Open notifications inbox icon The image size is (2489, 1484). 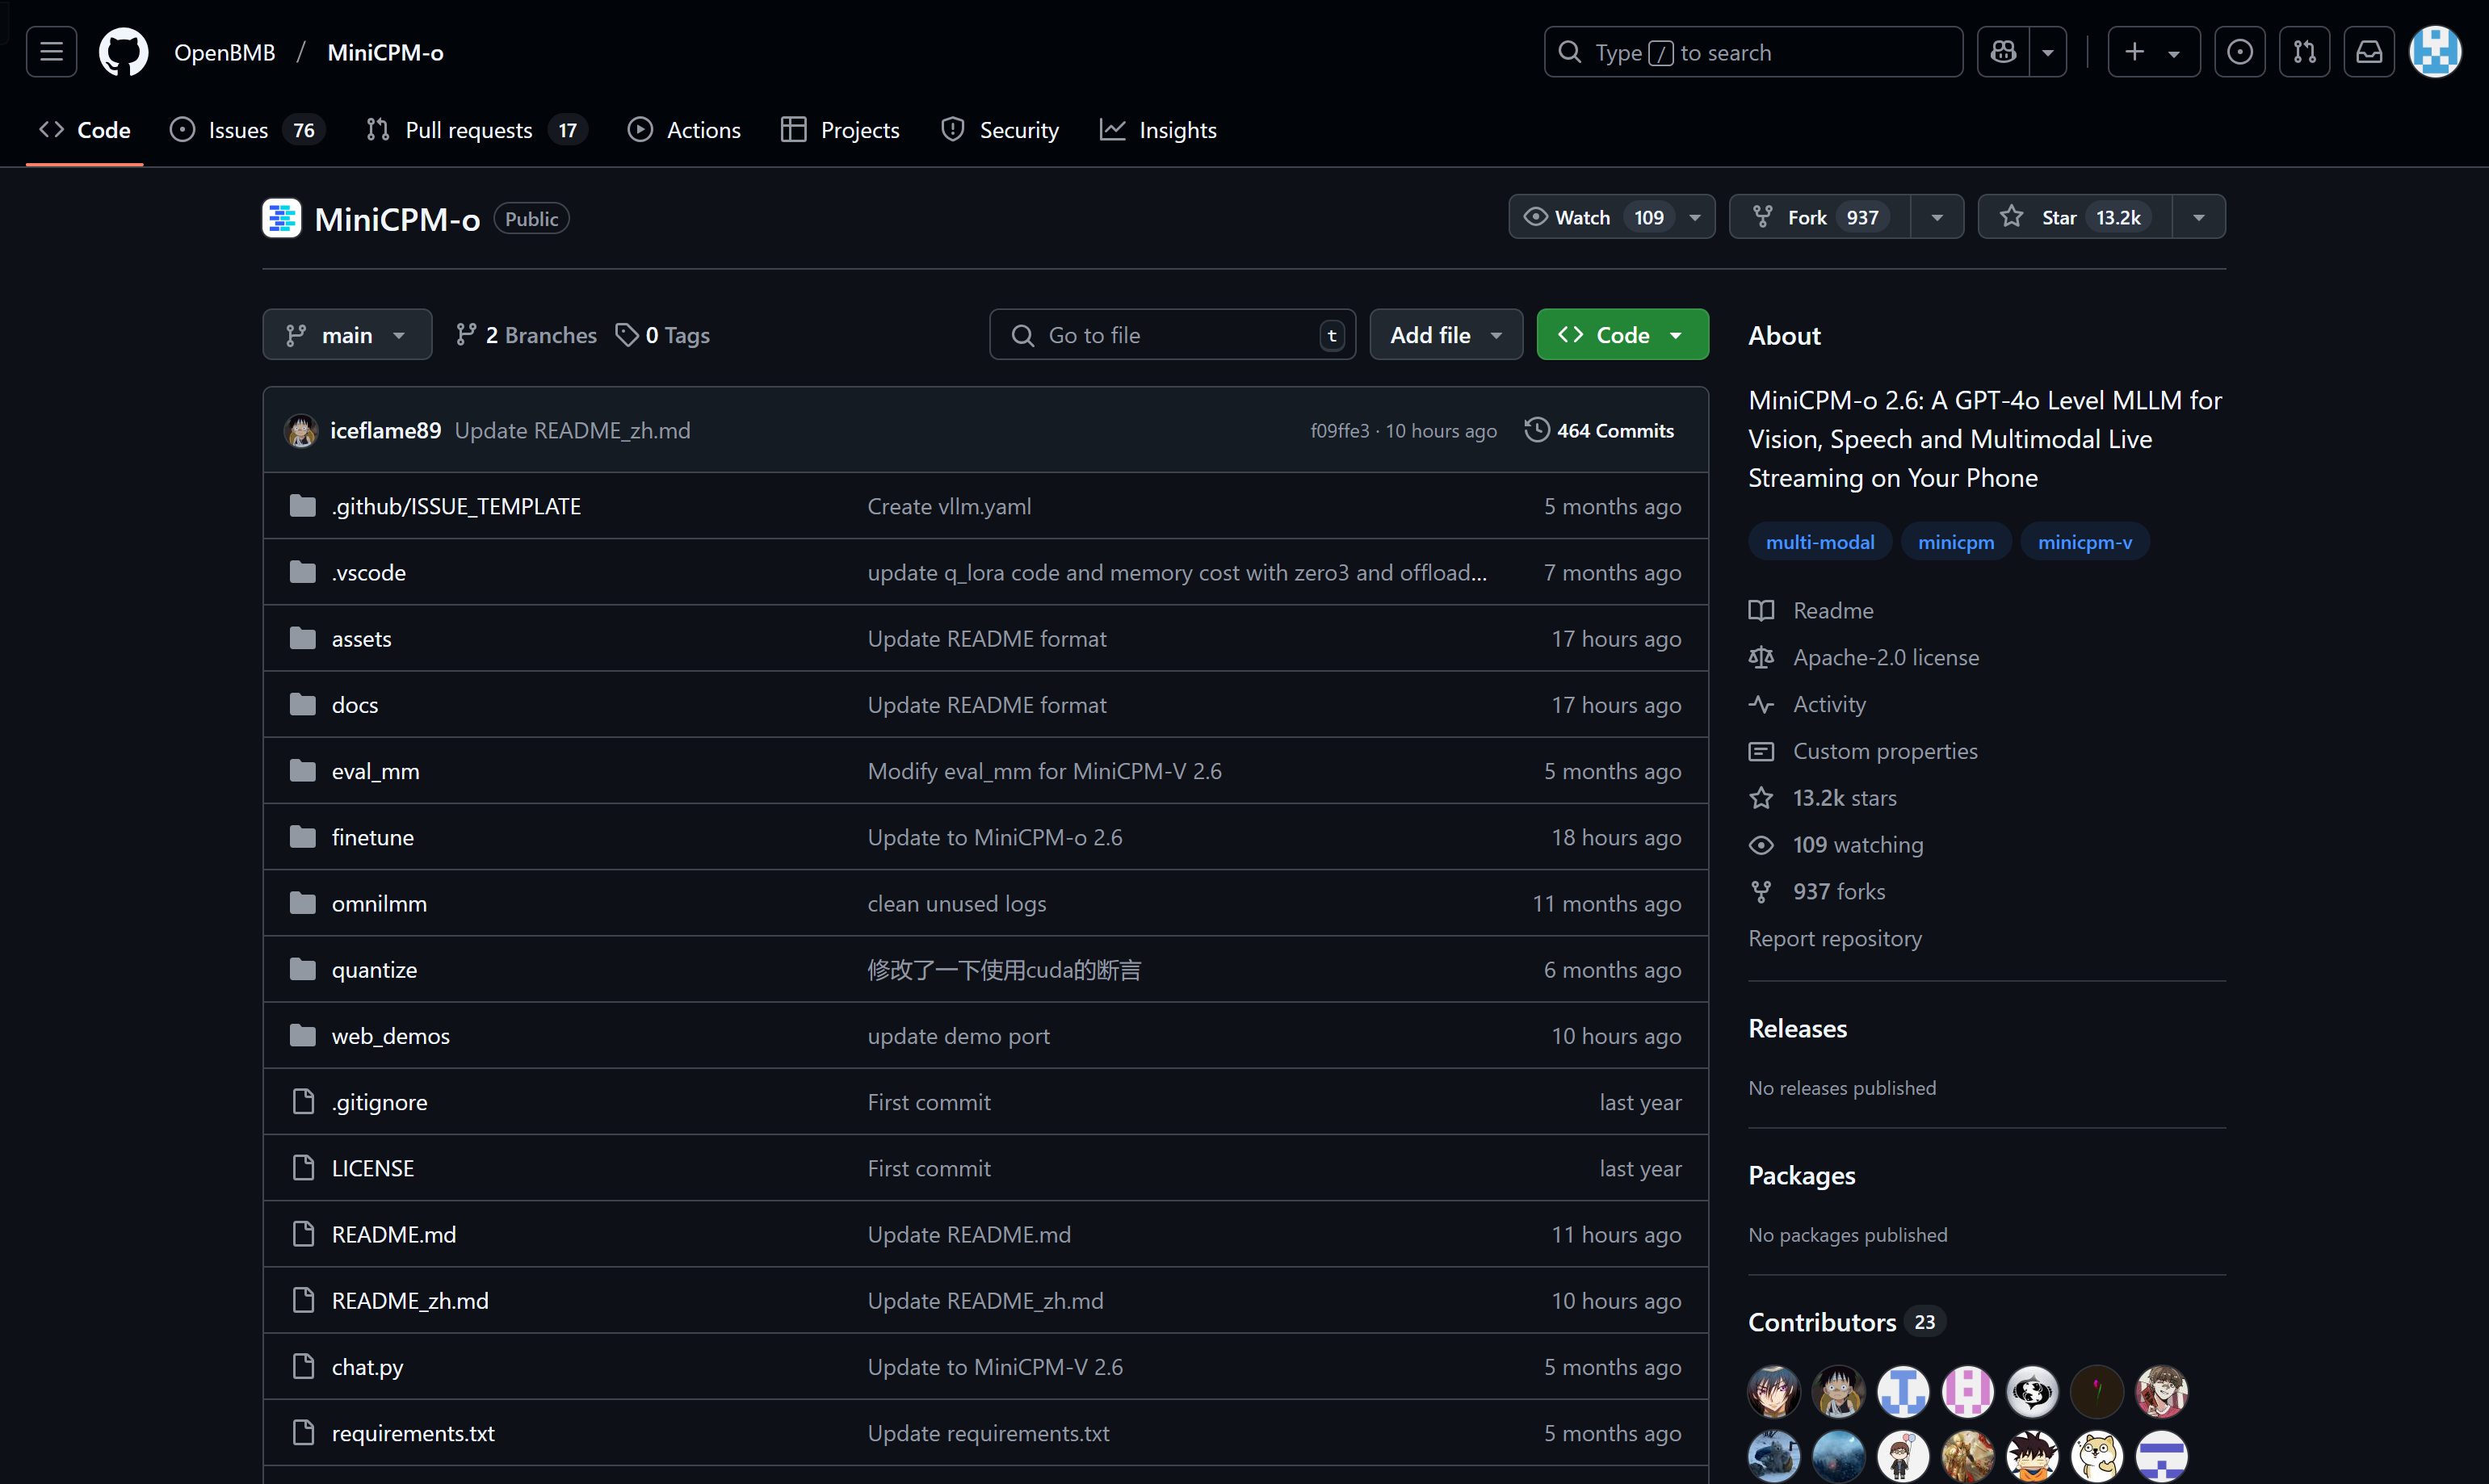tap(2369, 52)
